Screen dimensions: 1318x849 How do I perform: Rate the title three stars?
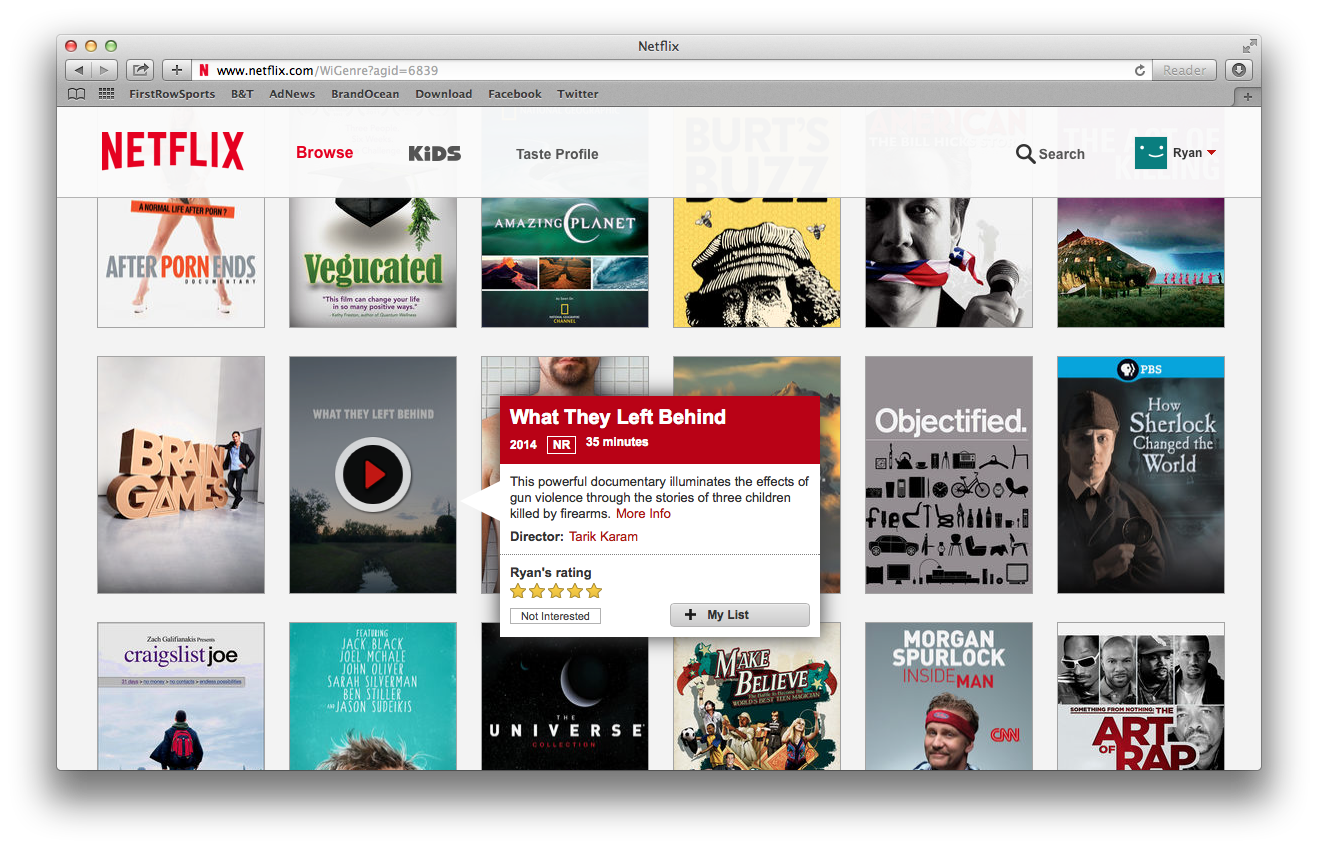pos(556,591)
